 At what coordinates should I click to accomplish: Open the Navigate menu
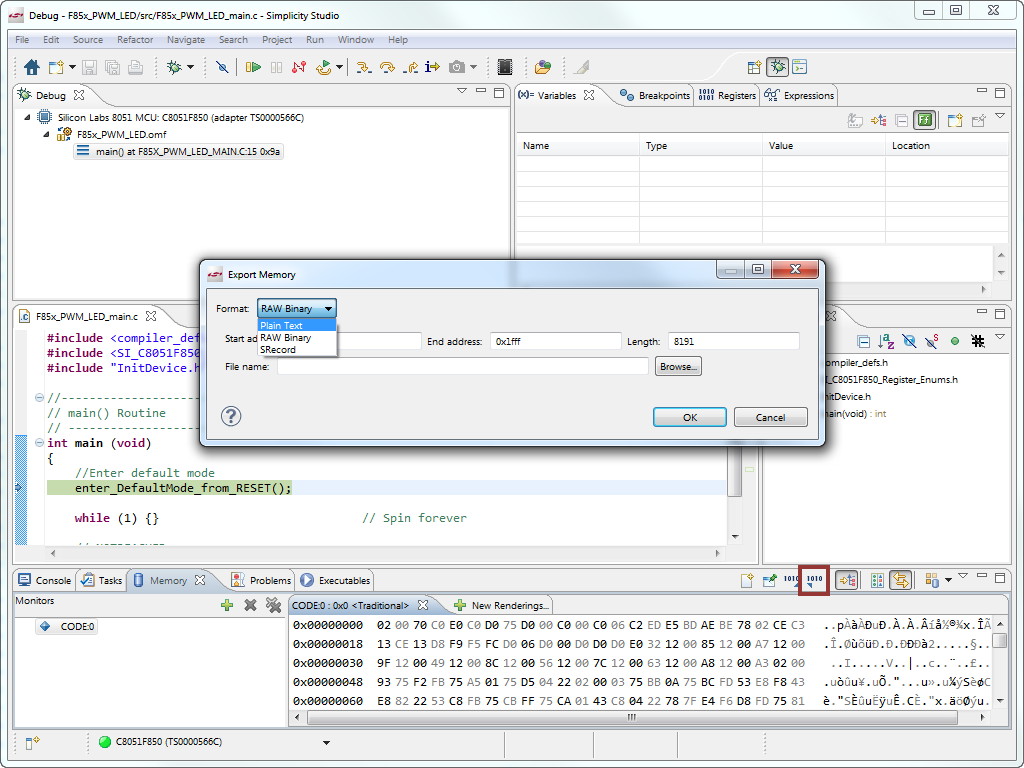click(186, 40)
